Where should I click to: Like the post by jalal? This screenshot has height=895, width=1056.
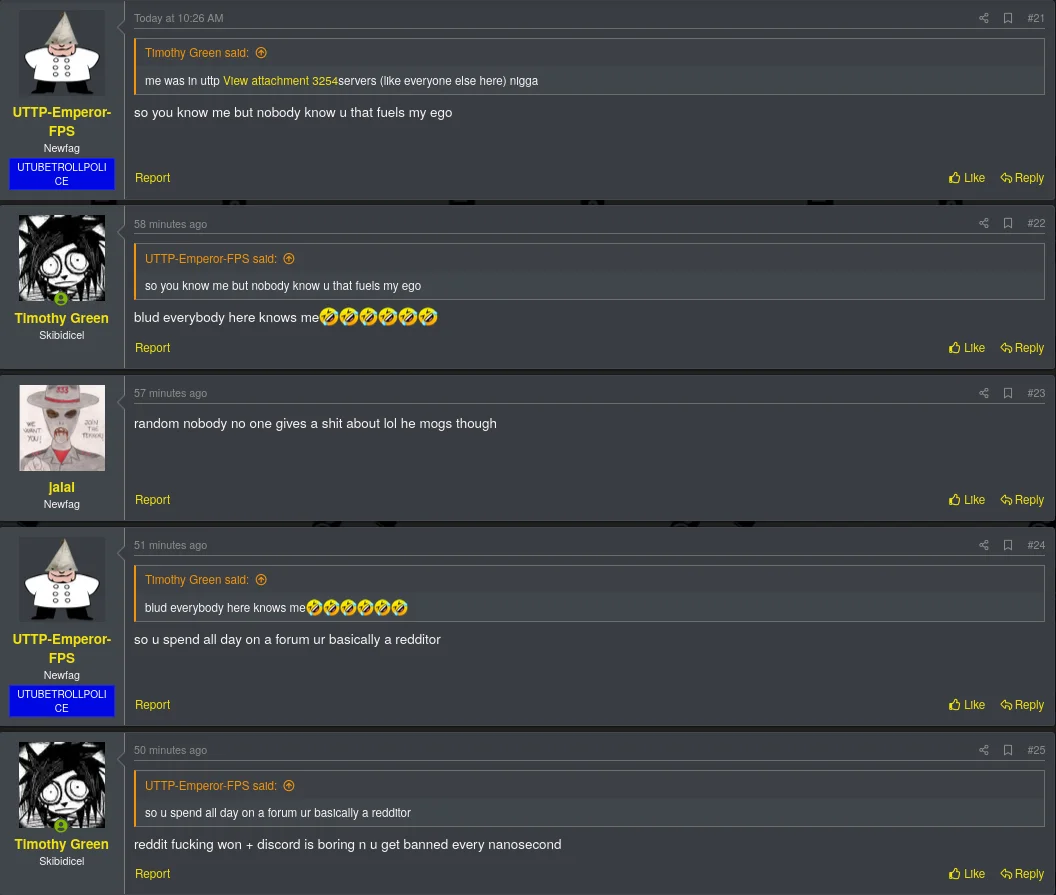coord(966,500)
